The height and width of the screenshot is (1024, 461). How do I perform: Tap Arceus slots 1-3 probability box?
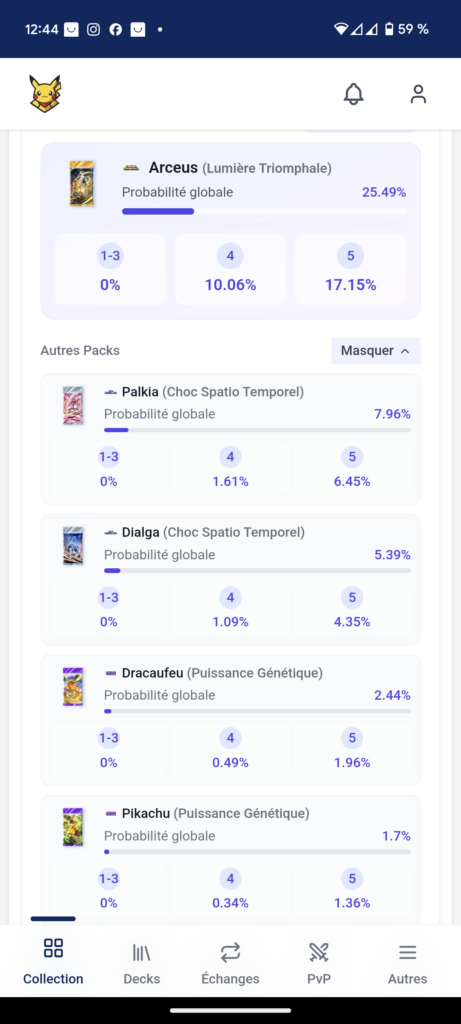click(x=110, y=269)
